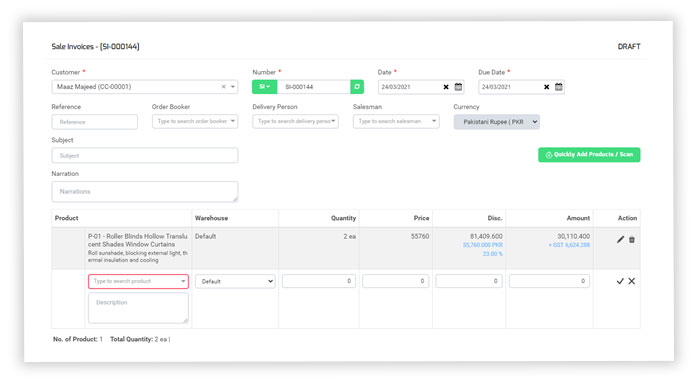699x385 pixels.
Task: Click the Type to search product field
Action: point(138,281)
